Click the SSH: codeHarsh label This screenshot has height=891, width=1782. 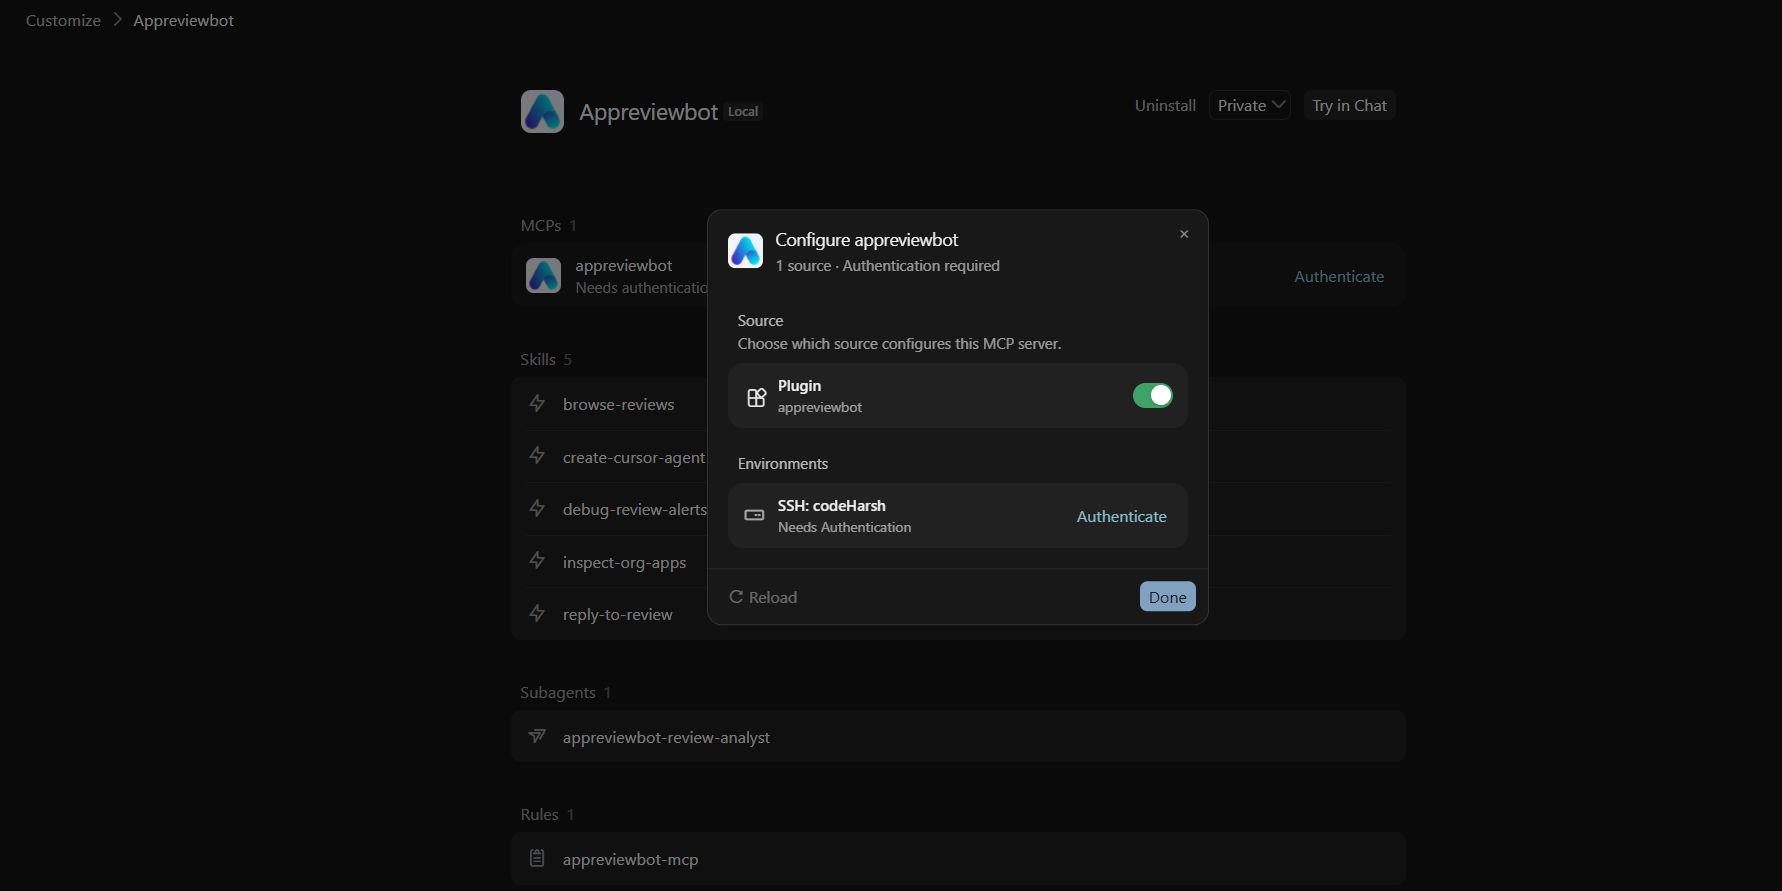point(831,505)
